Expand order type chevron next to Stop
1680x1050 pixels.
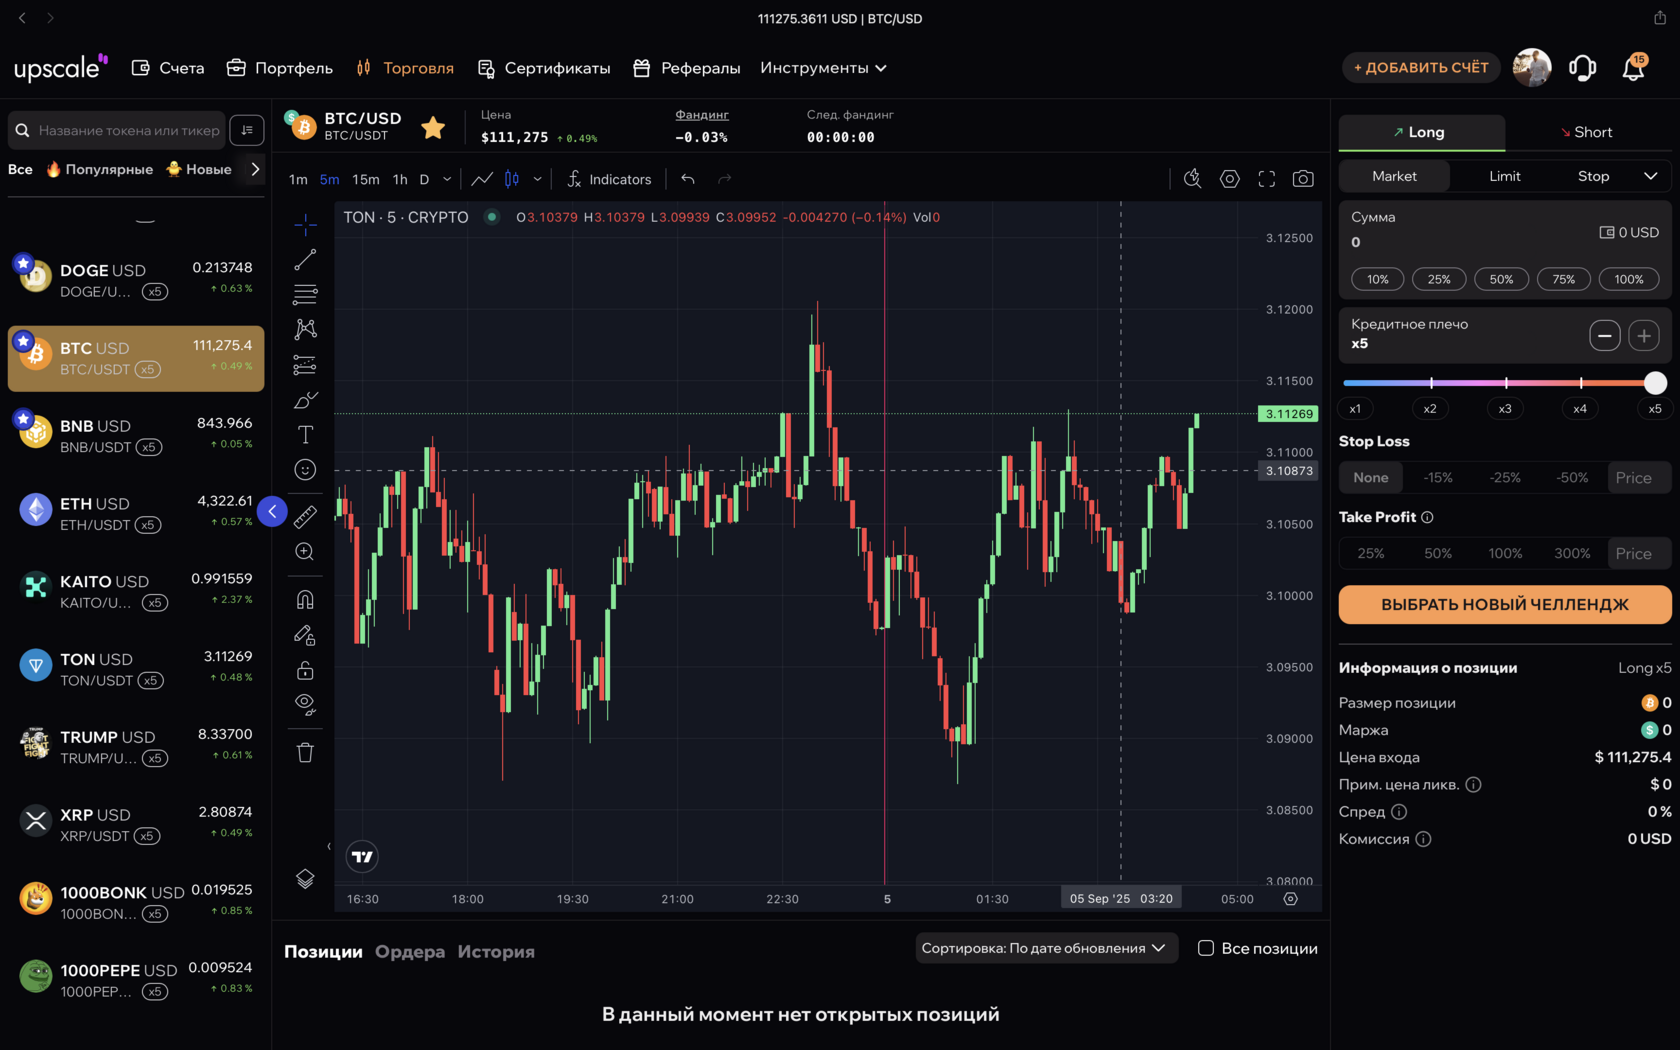[1650, 176]
